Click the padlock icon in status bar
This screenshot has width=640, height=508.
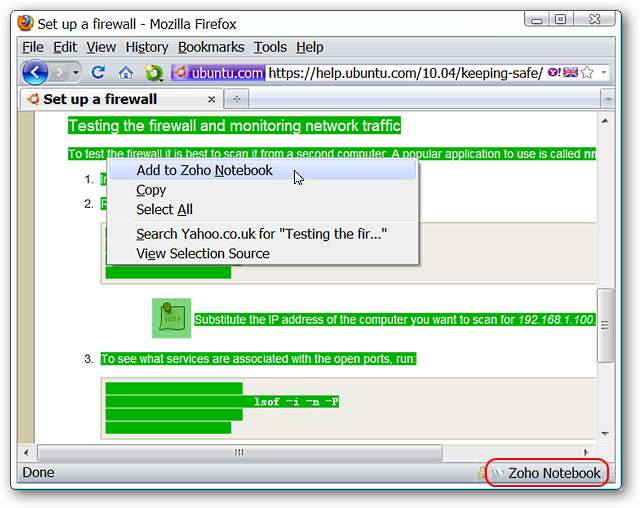tap(482, 473)
